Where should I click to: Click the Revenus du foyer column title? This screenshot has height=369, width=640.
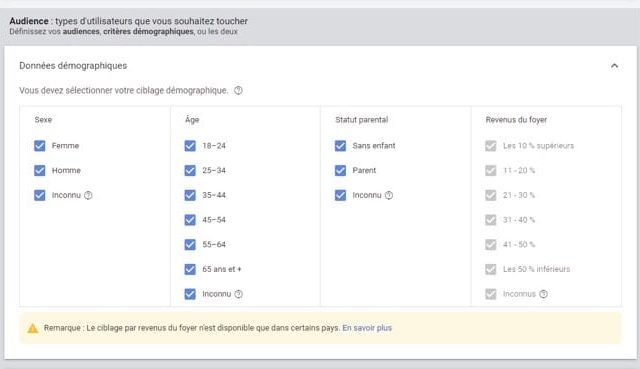click(516, 120)
